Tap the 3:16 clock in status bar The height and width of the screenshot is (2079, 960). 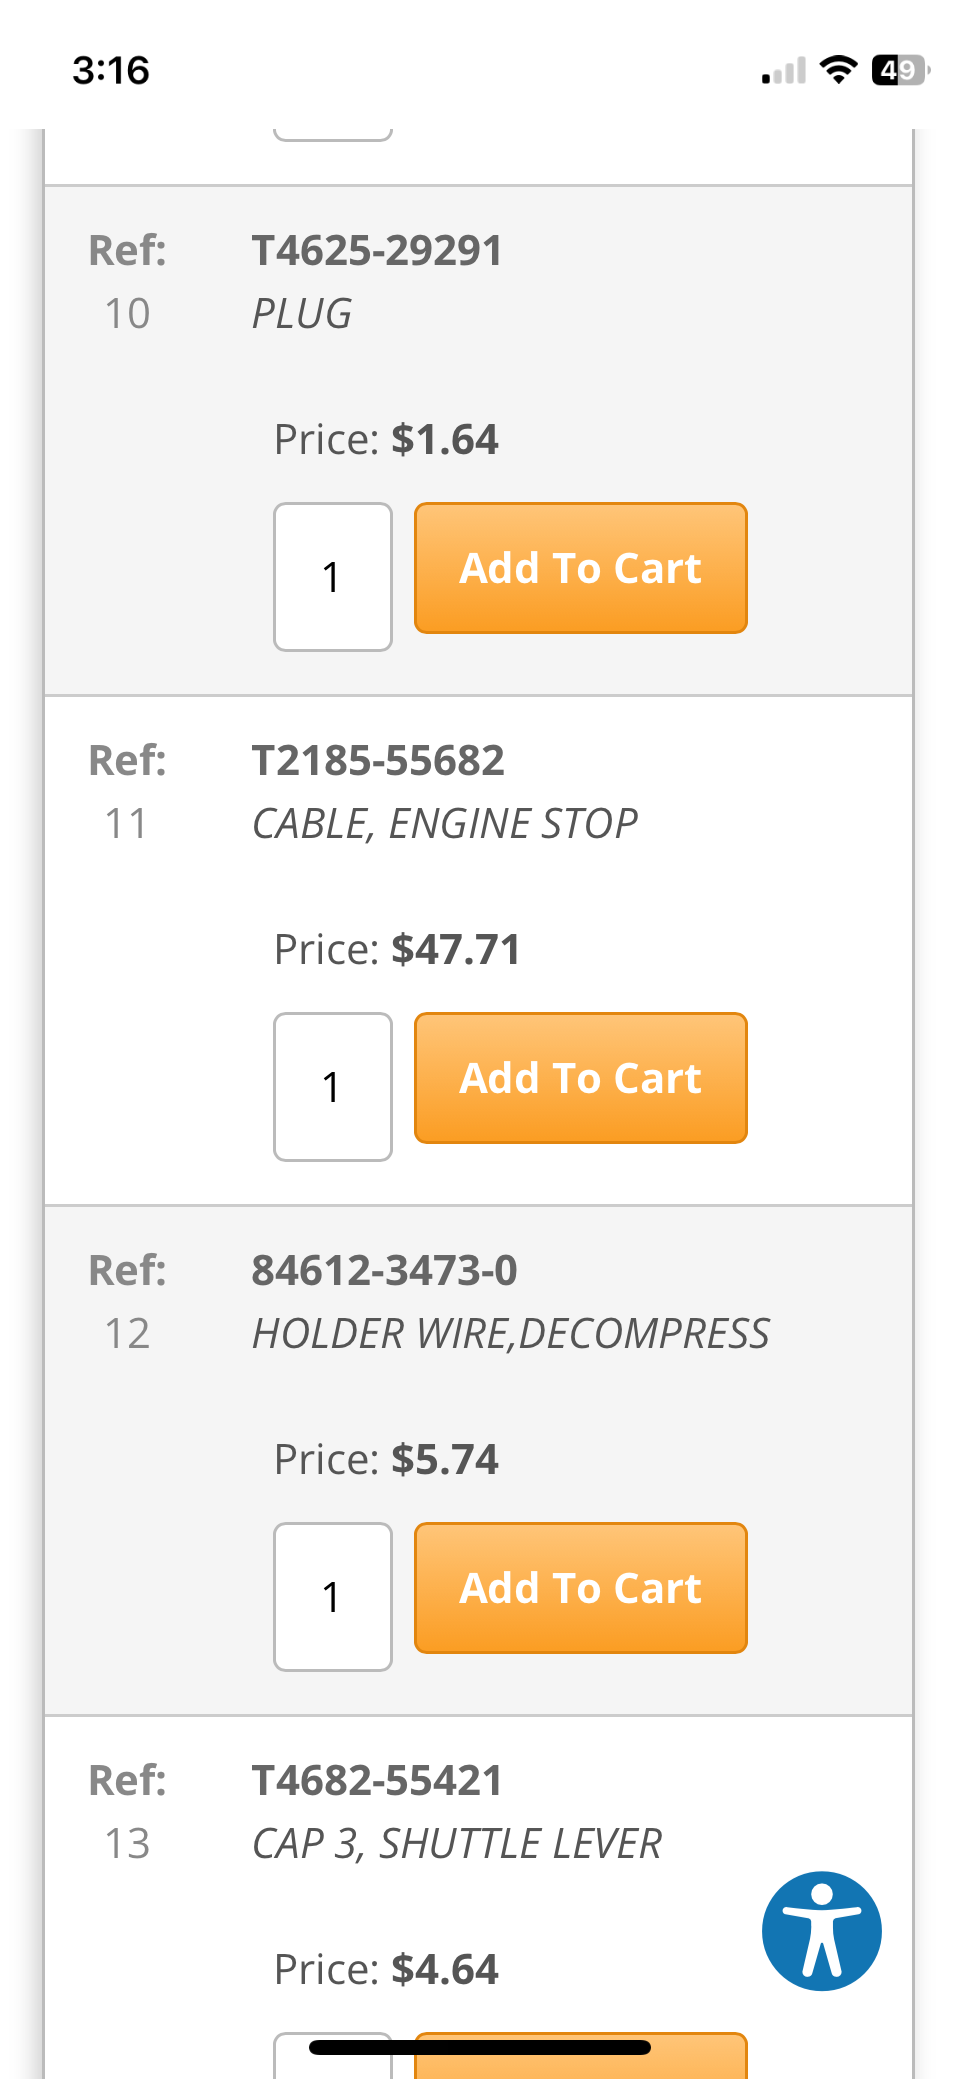click(111, 71)
